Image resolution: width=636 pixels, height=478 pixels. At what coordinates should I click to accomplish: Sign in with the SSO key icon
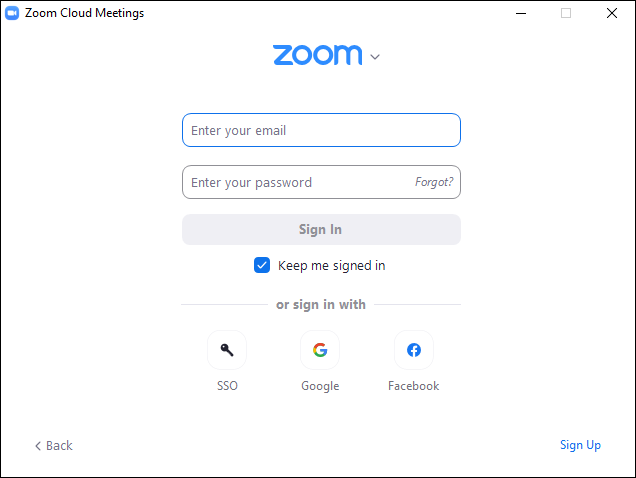[227, 350]
